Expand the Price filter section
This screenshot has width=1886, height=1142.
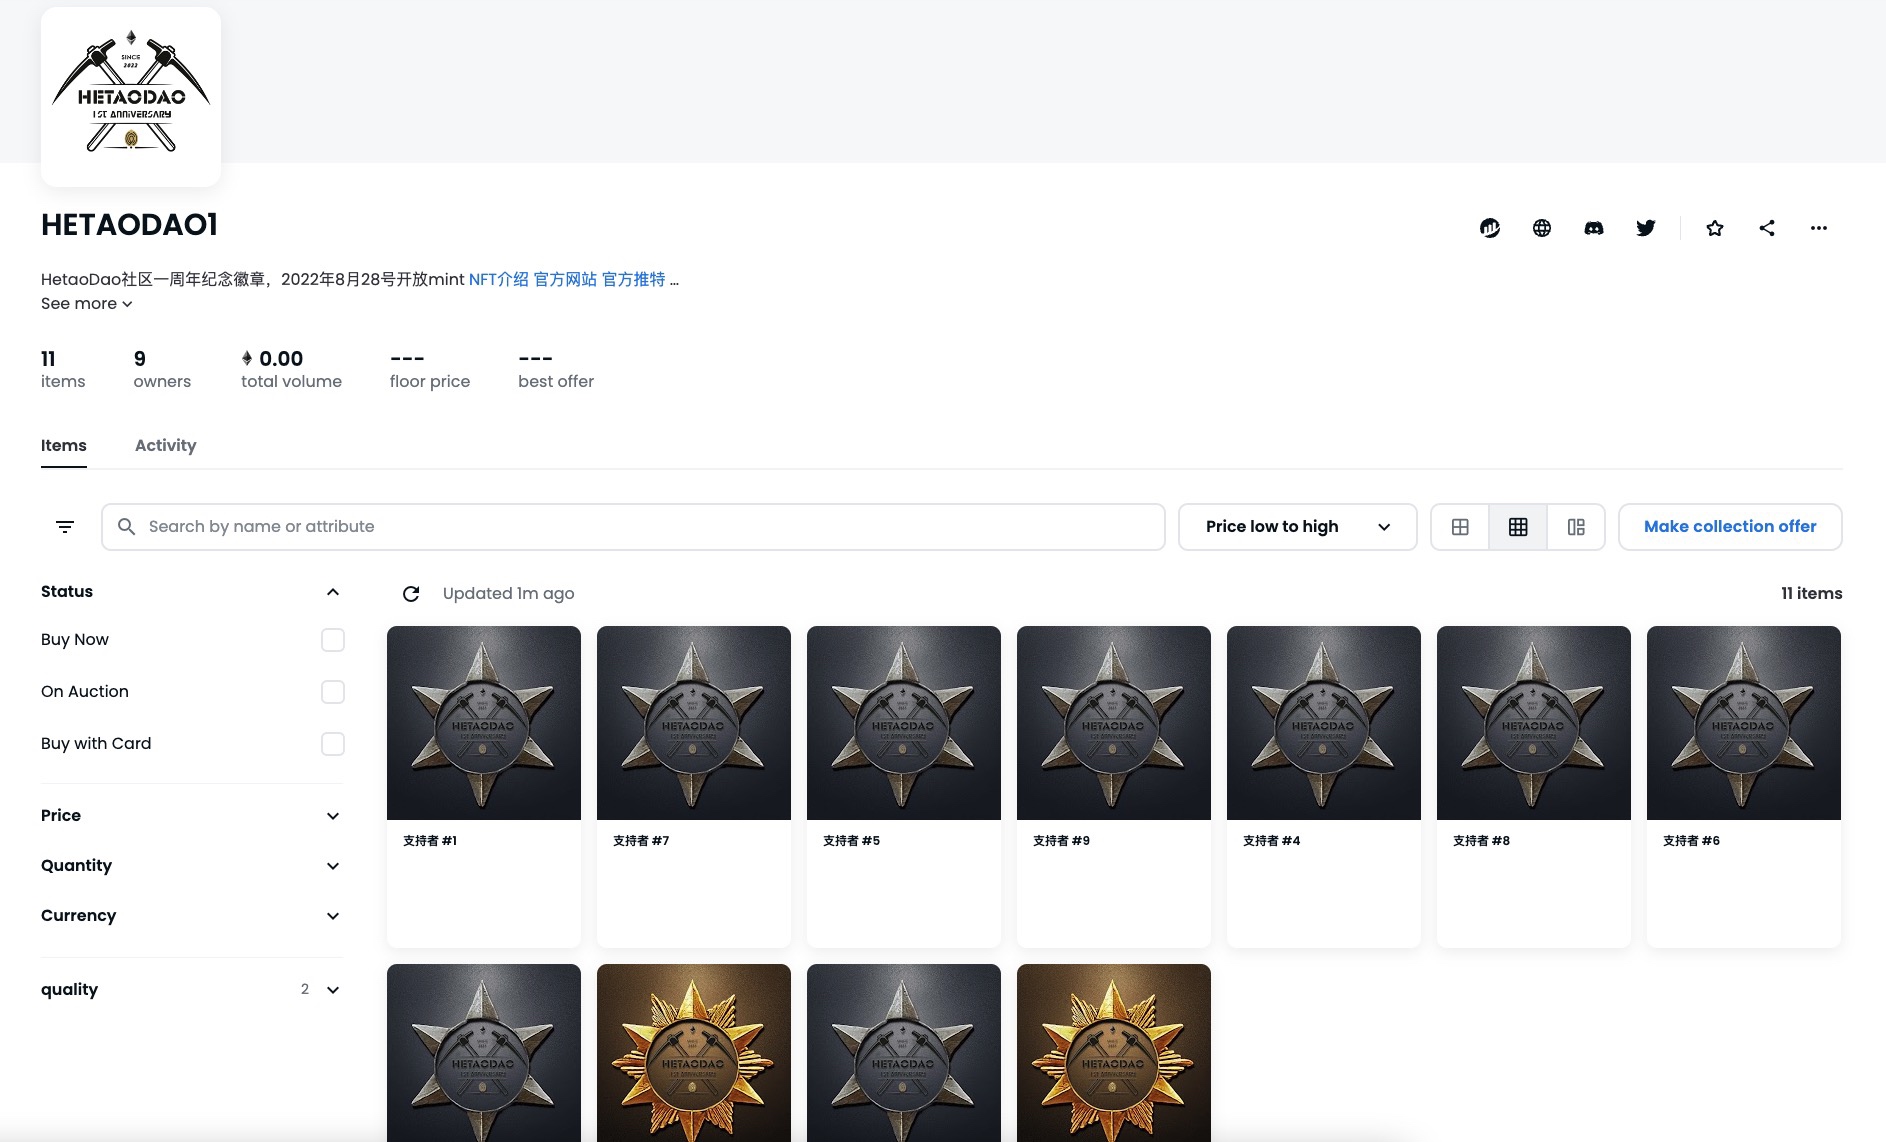(x=191, y=816)
